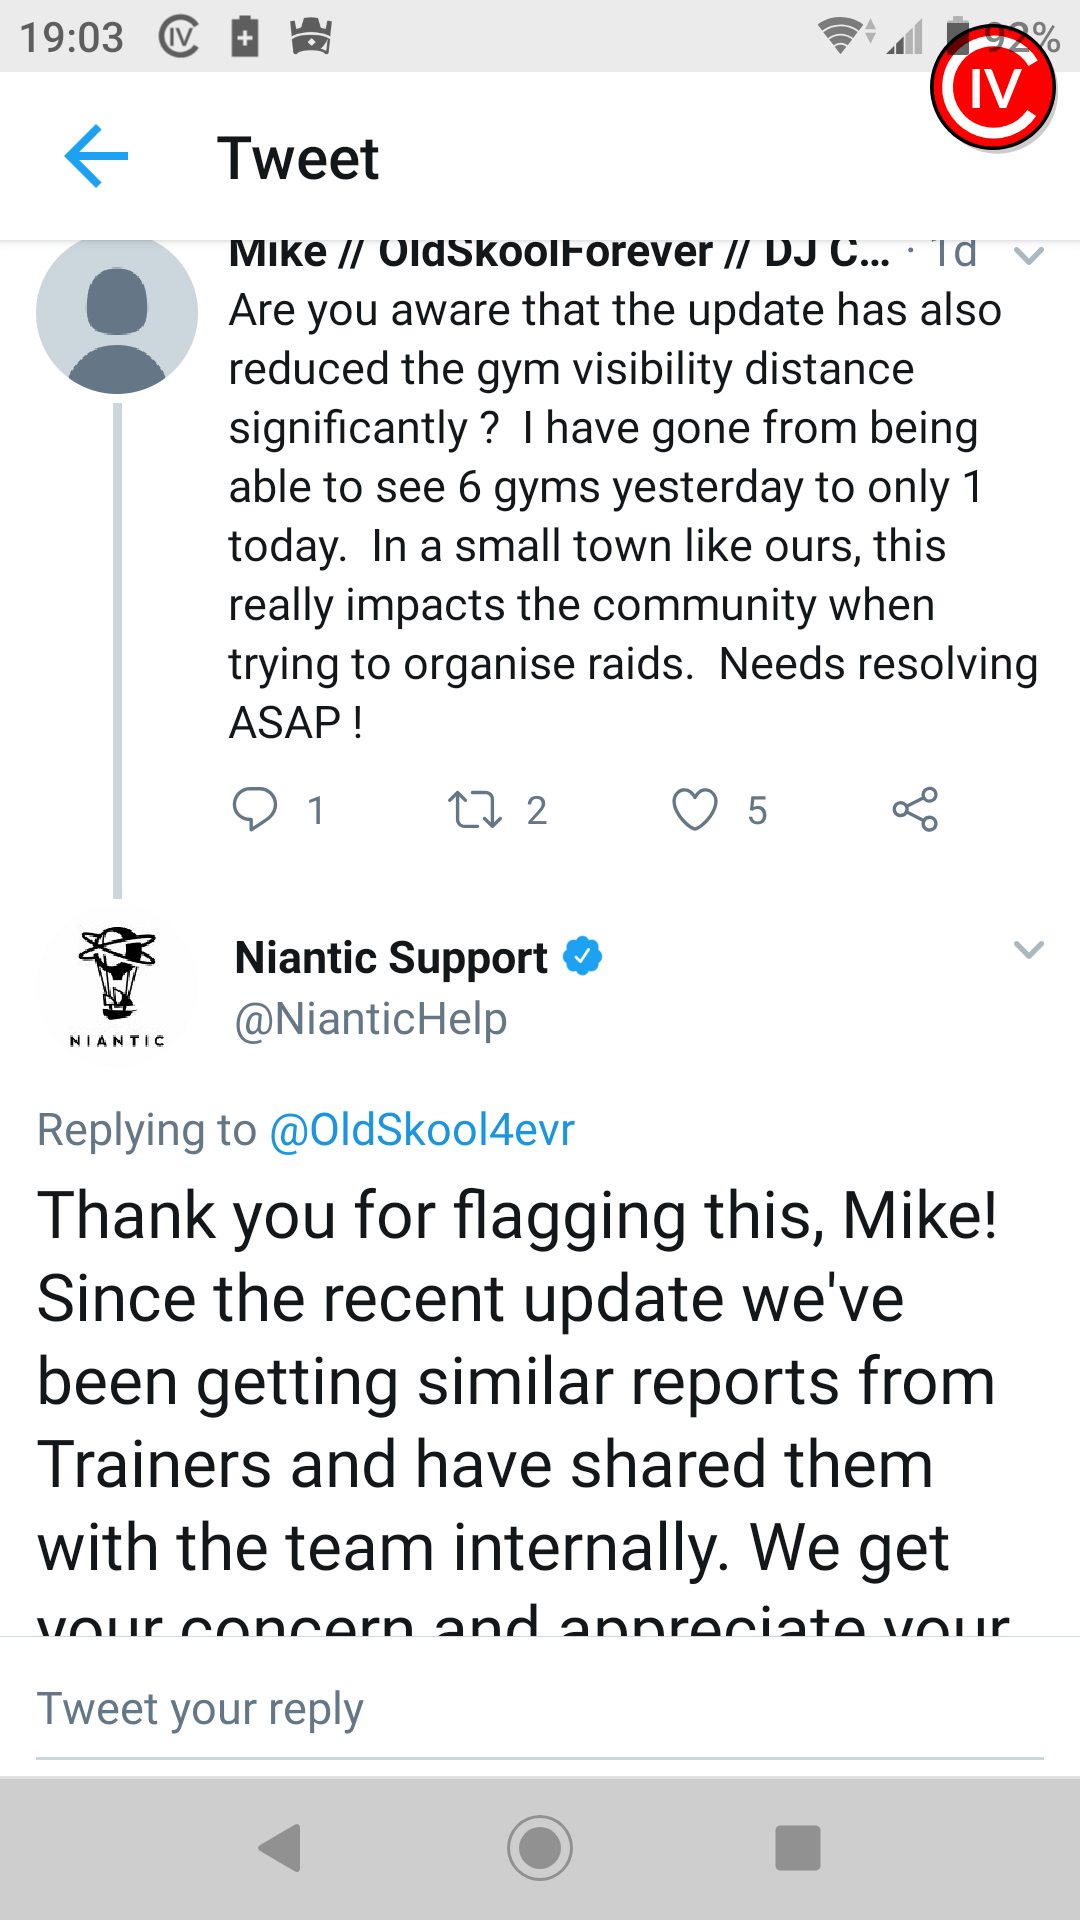Tap Android back navigation button
Viewport: 1080px width, 1920px height.
280,1847
